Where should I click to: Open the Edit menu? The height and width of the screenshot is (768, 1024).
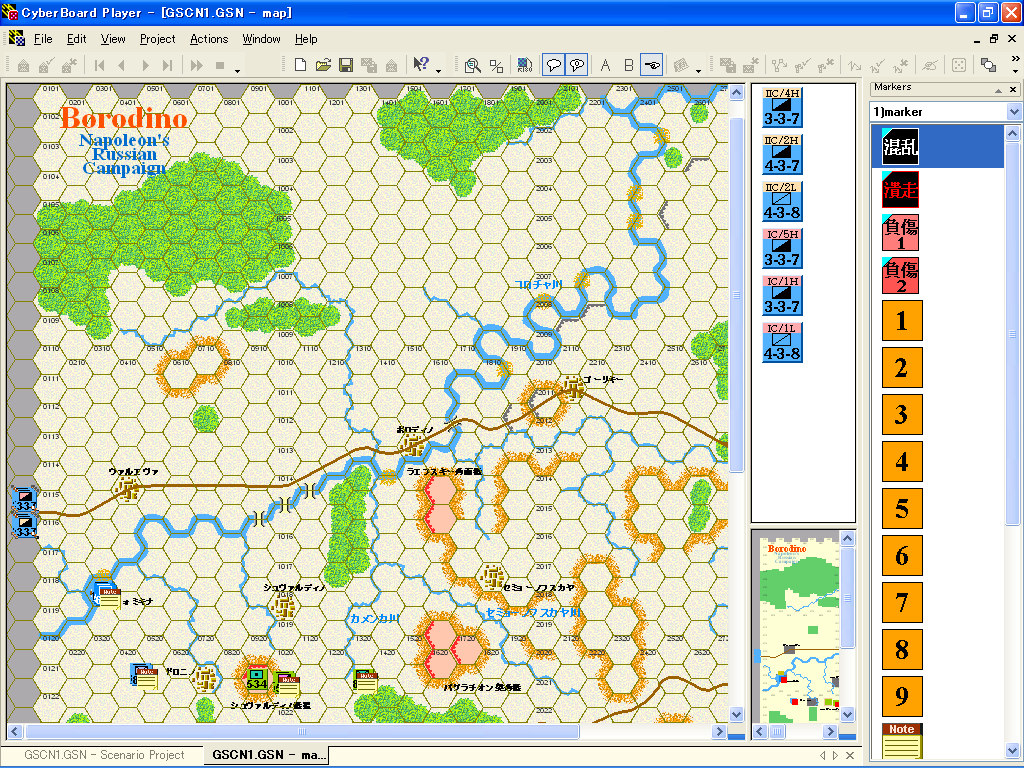pos(76,39)
